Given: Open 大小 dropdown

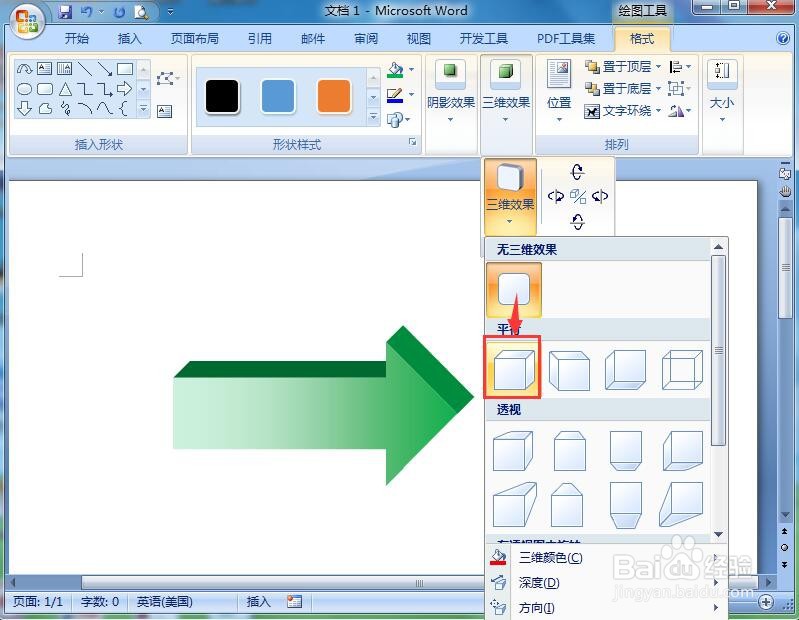Looking at the screenshot, I should click(x=722, y=92).
